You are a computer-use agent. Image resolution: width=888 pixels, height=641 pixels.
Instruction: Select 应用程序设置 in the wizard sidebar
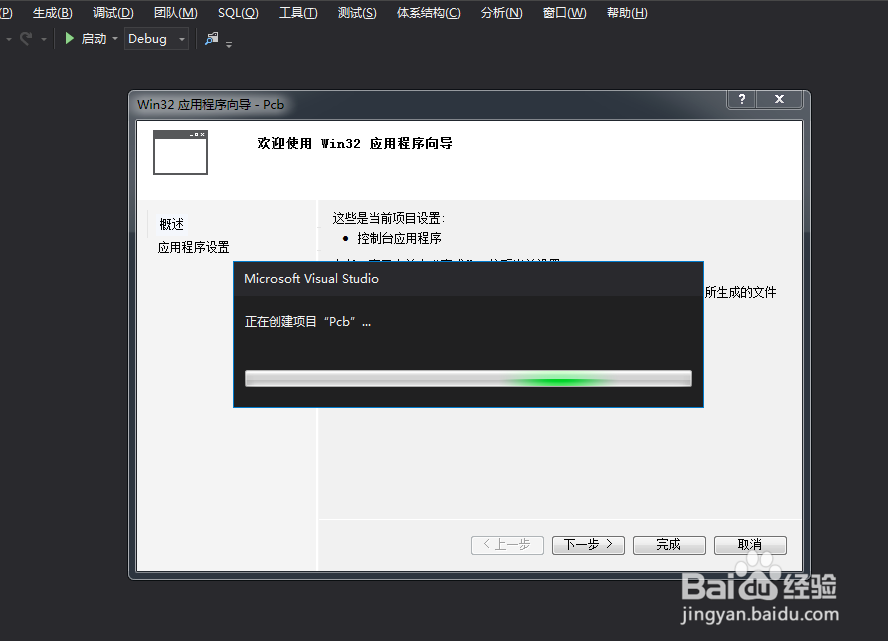194,247
